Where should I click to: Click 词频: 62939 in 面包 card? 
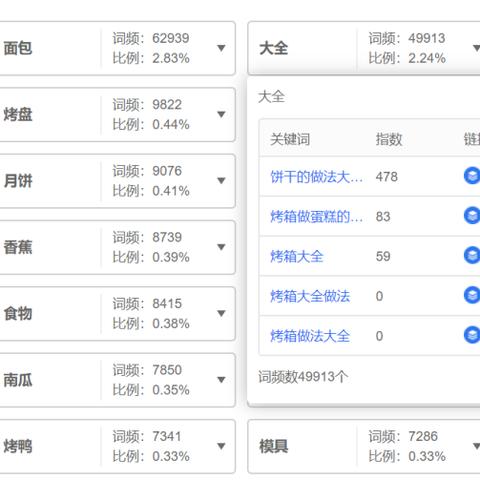click(151, 38)
